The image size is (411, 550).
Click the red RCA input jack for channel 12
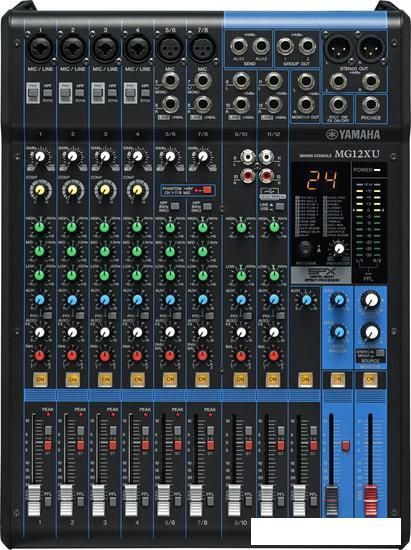pos(267,175)
